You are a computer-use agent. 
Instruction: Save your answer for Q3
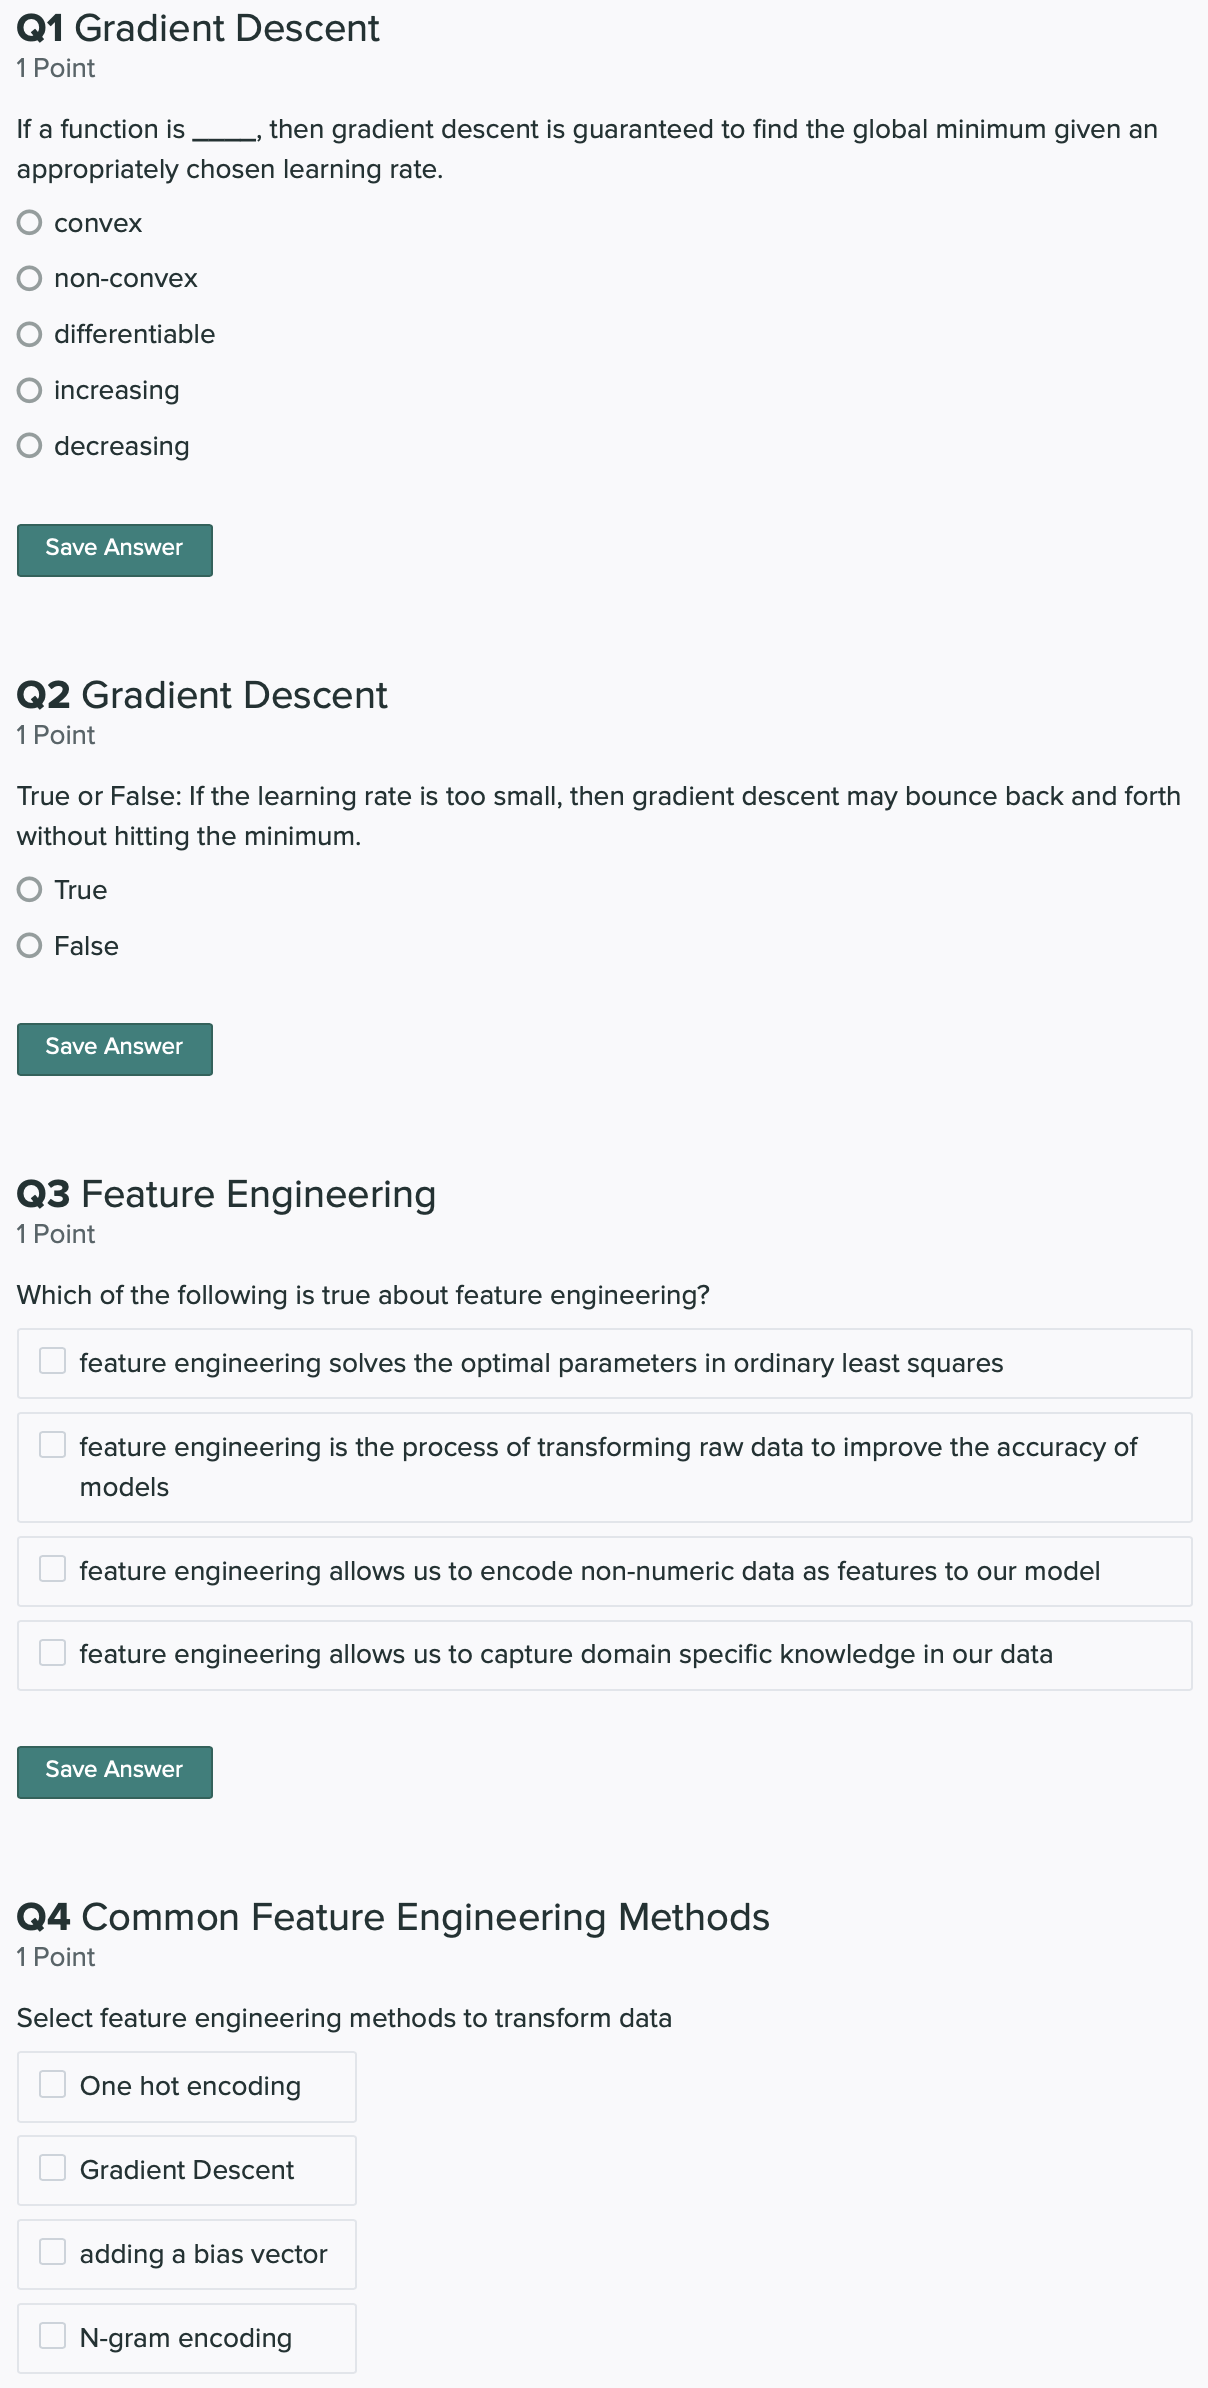(114, 1771)
